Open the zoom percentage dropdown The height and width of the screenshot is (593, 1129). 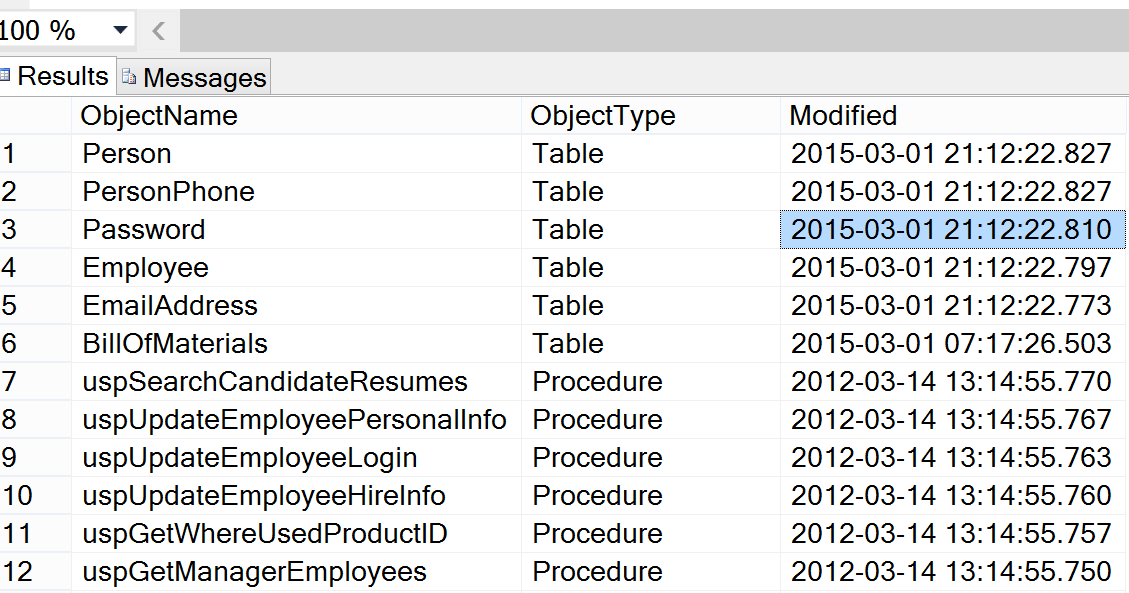[x=121, y=29]
